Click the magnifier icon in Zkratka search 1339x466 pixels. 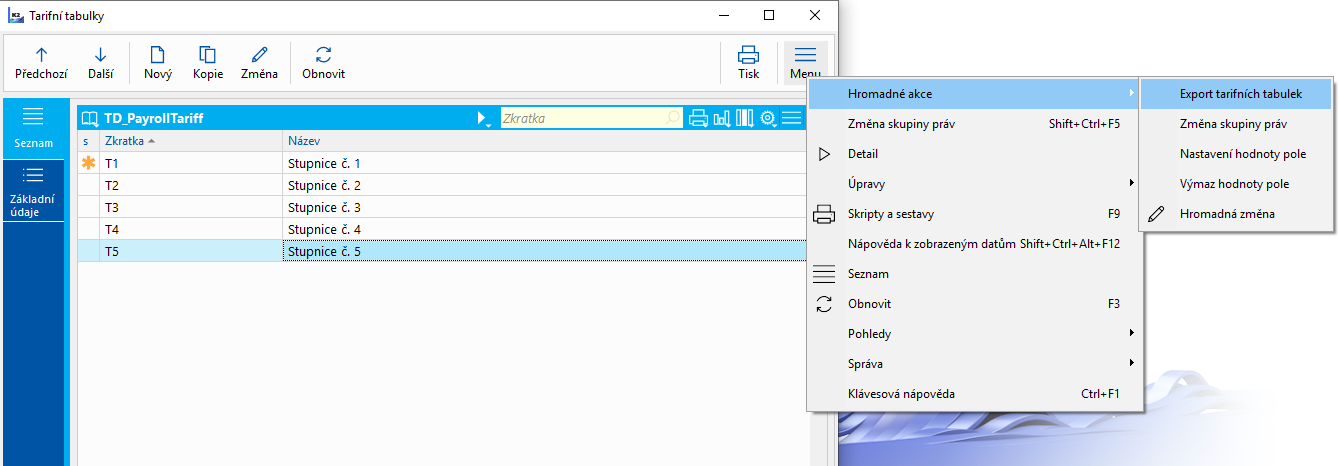[x=673, y=118]
